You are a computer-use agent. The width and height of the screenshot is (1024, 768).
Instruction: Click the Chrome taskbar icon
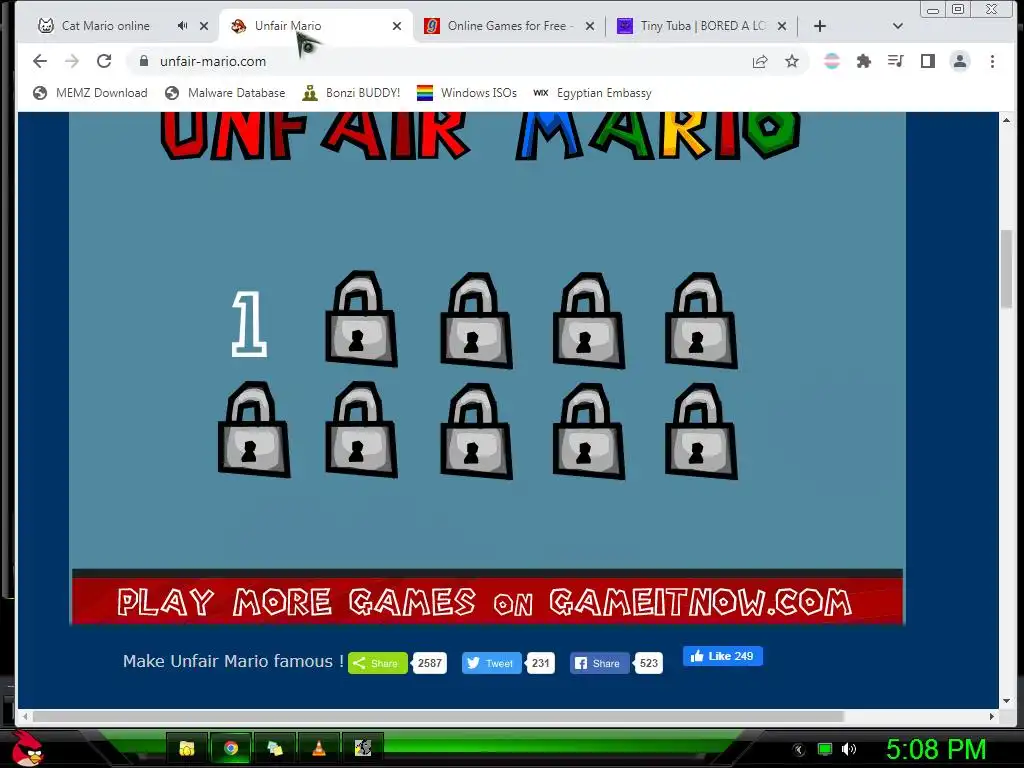coord(231,748)
